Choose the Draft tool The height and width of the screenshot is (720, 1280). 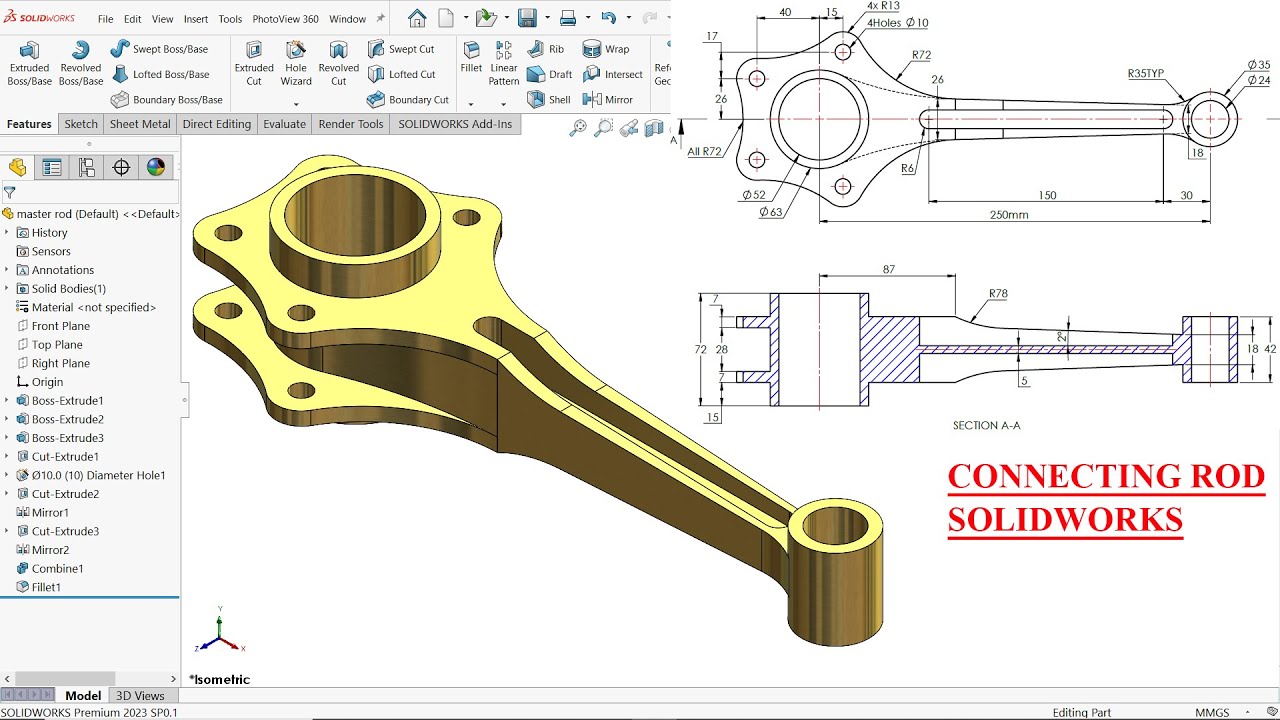(549, 74)
